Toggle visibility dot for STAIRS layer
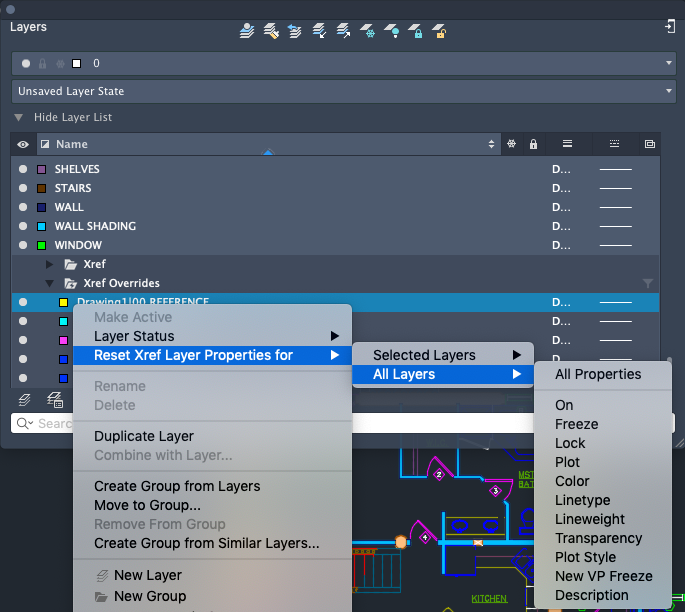Screen dimensions: 685x612 [x=23, y=188]
